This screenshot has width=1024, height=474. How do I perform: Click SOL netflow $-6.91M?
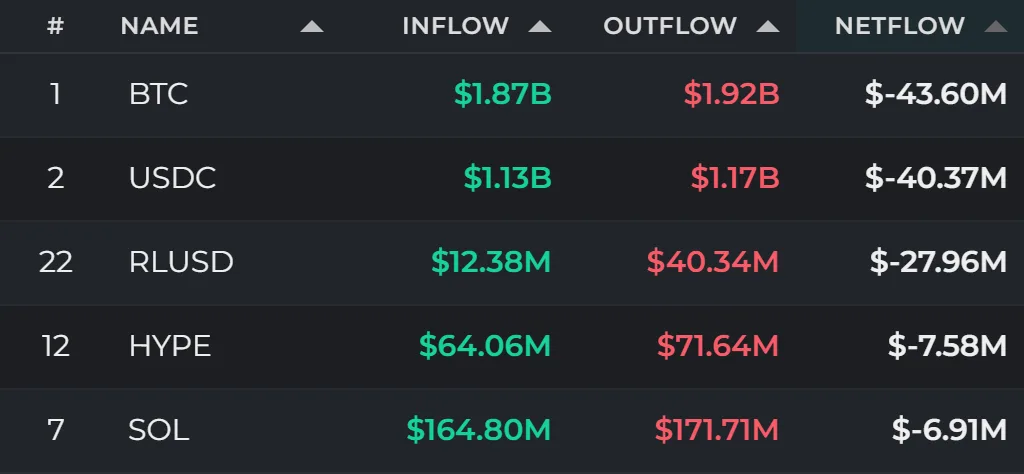(950, 430)
